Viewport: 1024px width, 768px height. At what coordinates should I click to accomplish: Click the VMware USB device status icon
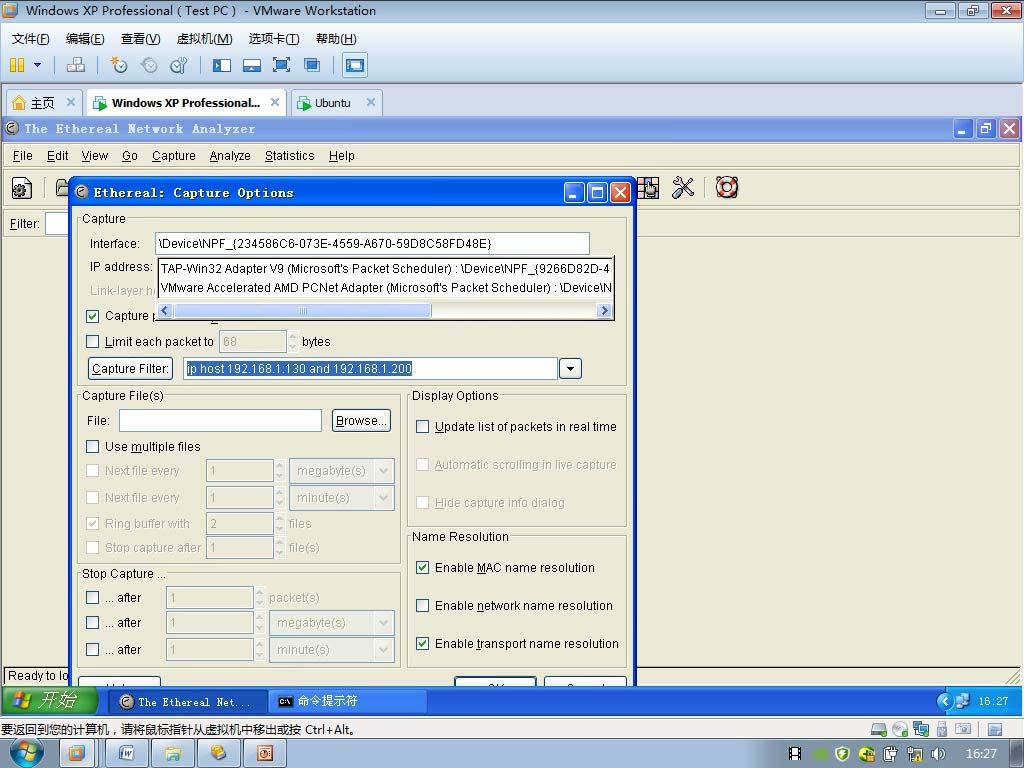click(x=941, y=729)
